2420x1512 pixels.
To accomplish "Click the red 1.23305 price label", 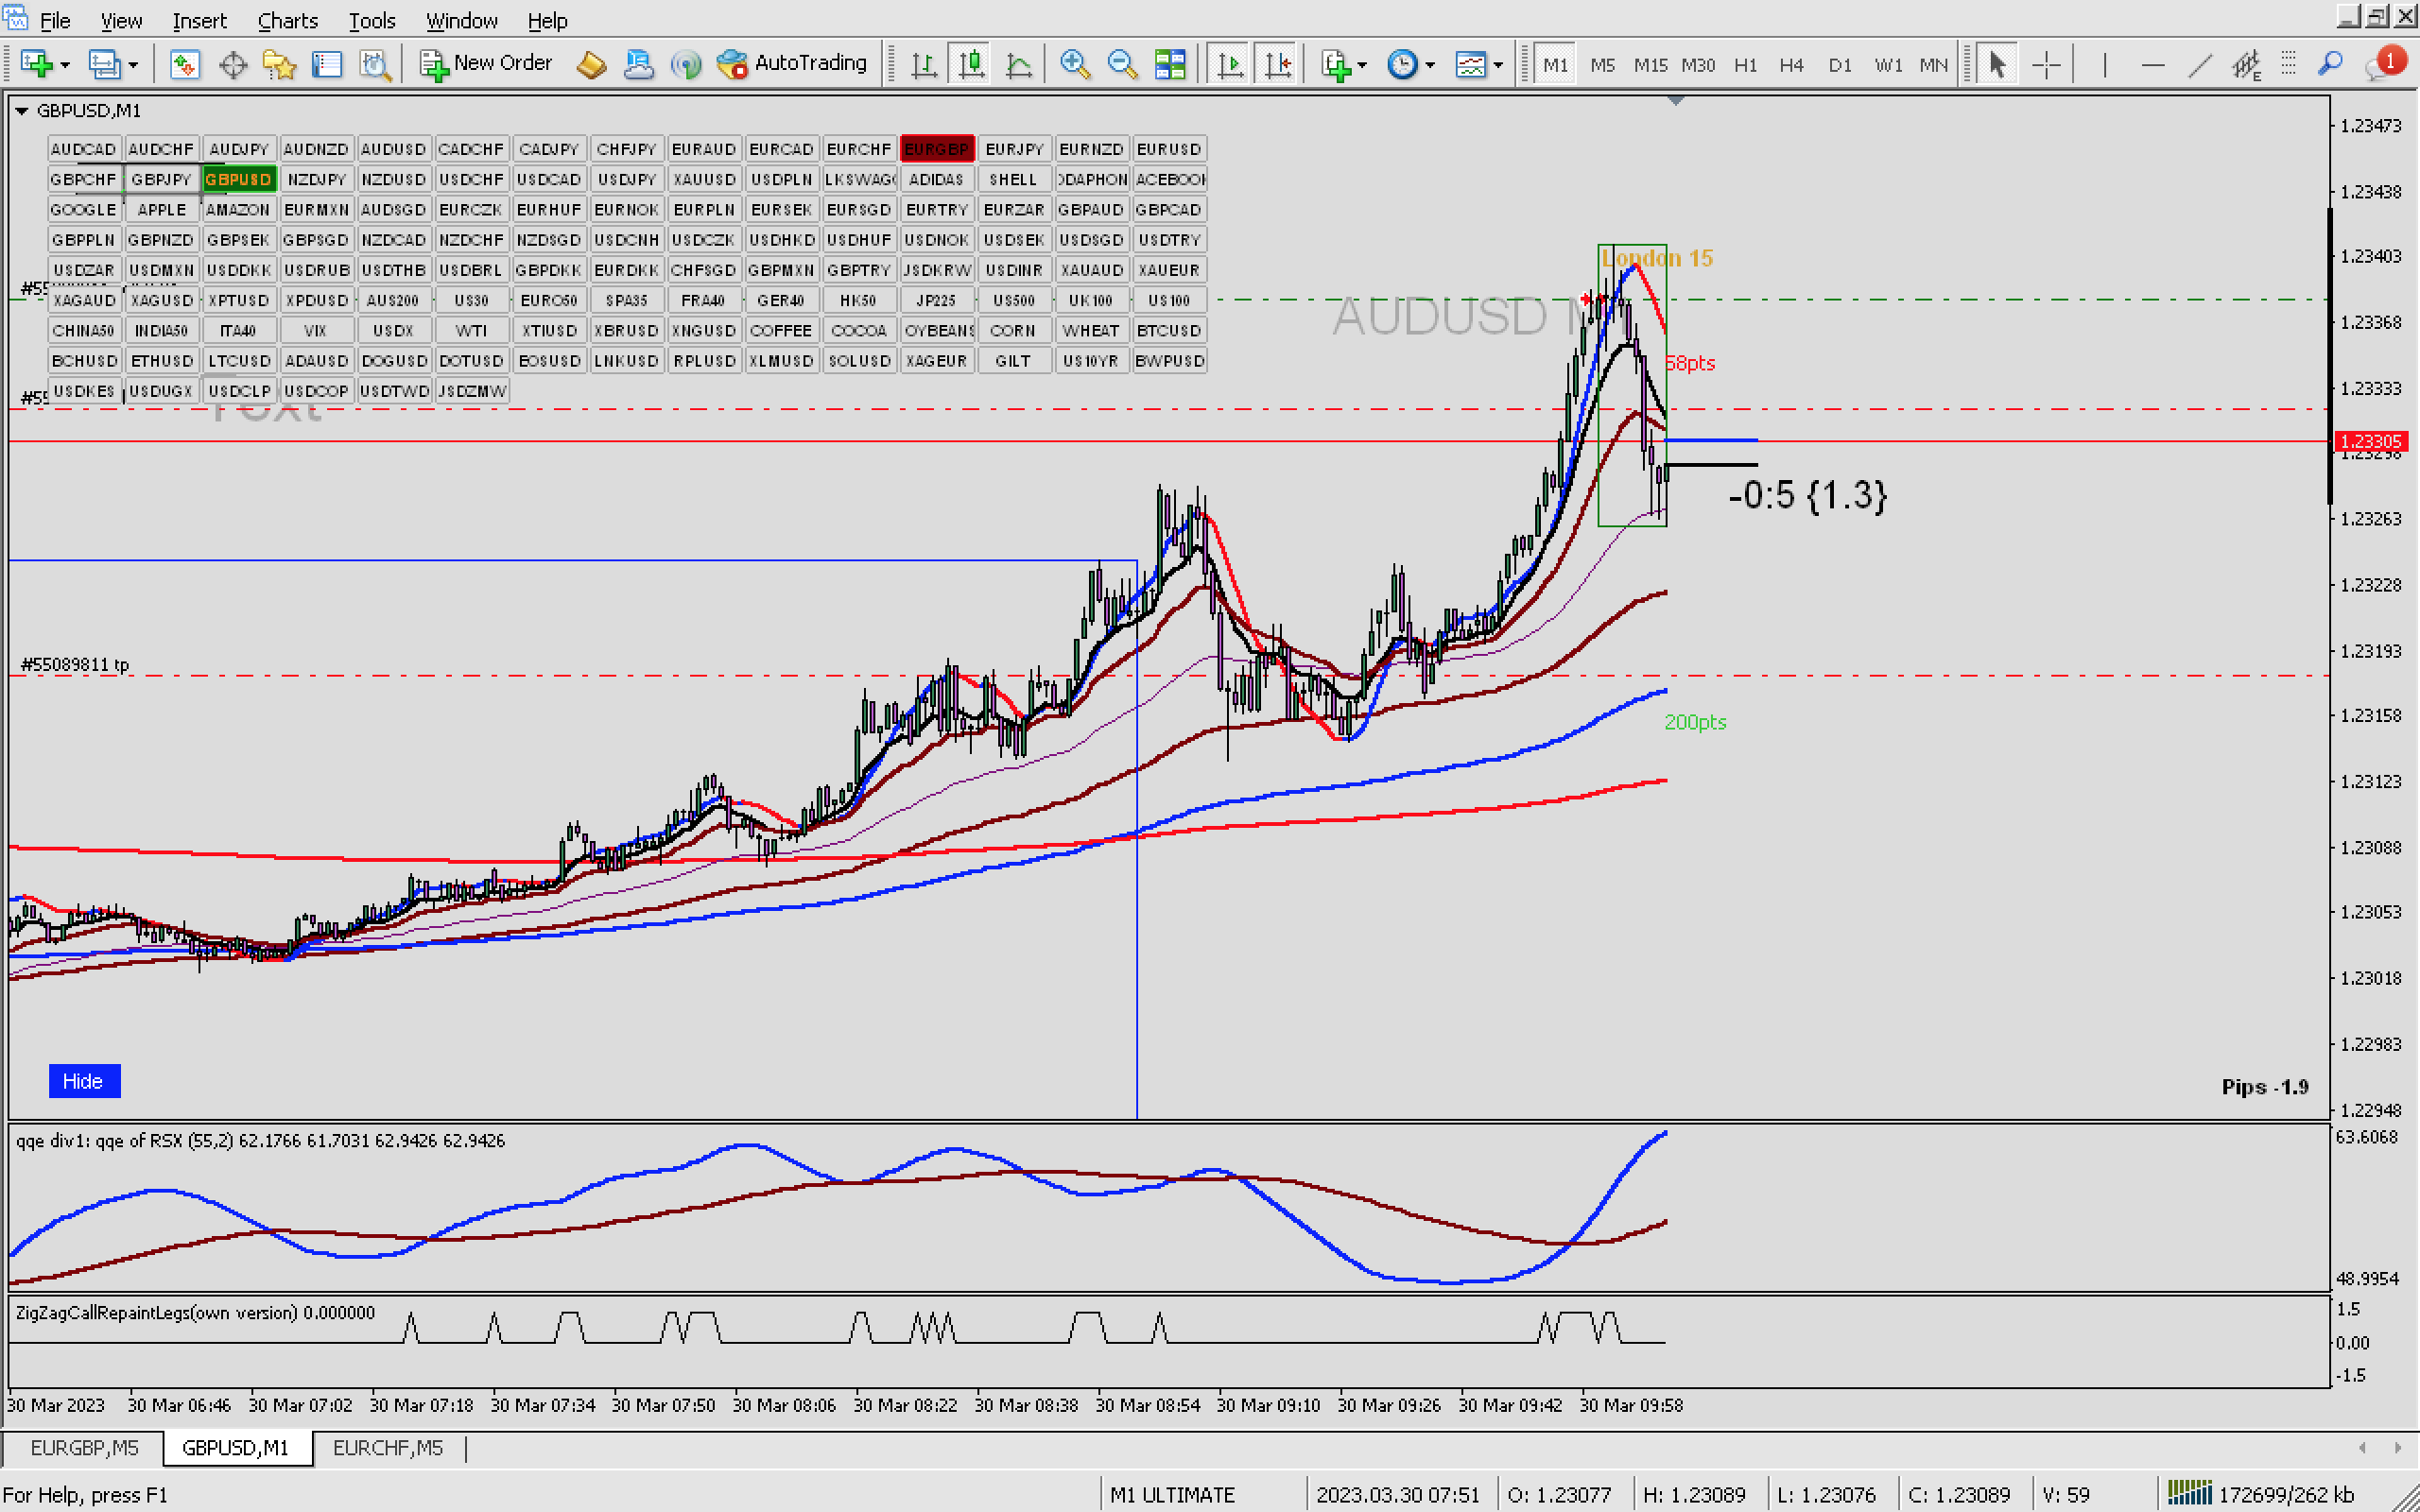I will pos(2371,441).
